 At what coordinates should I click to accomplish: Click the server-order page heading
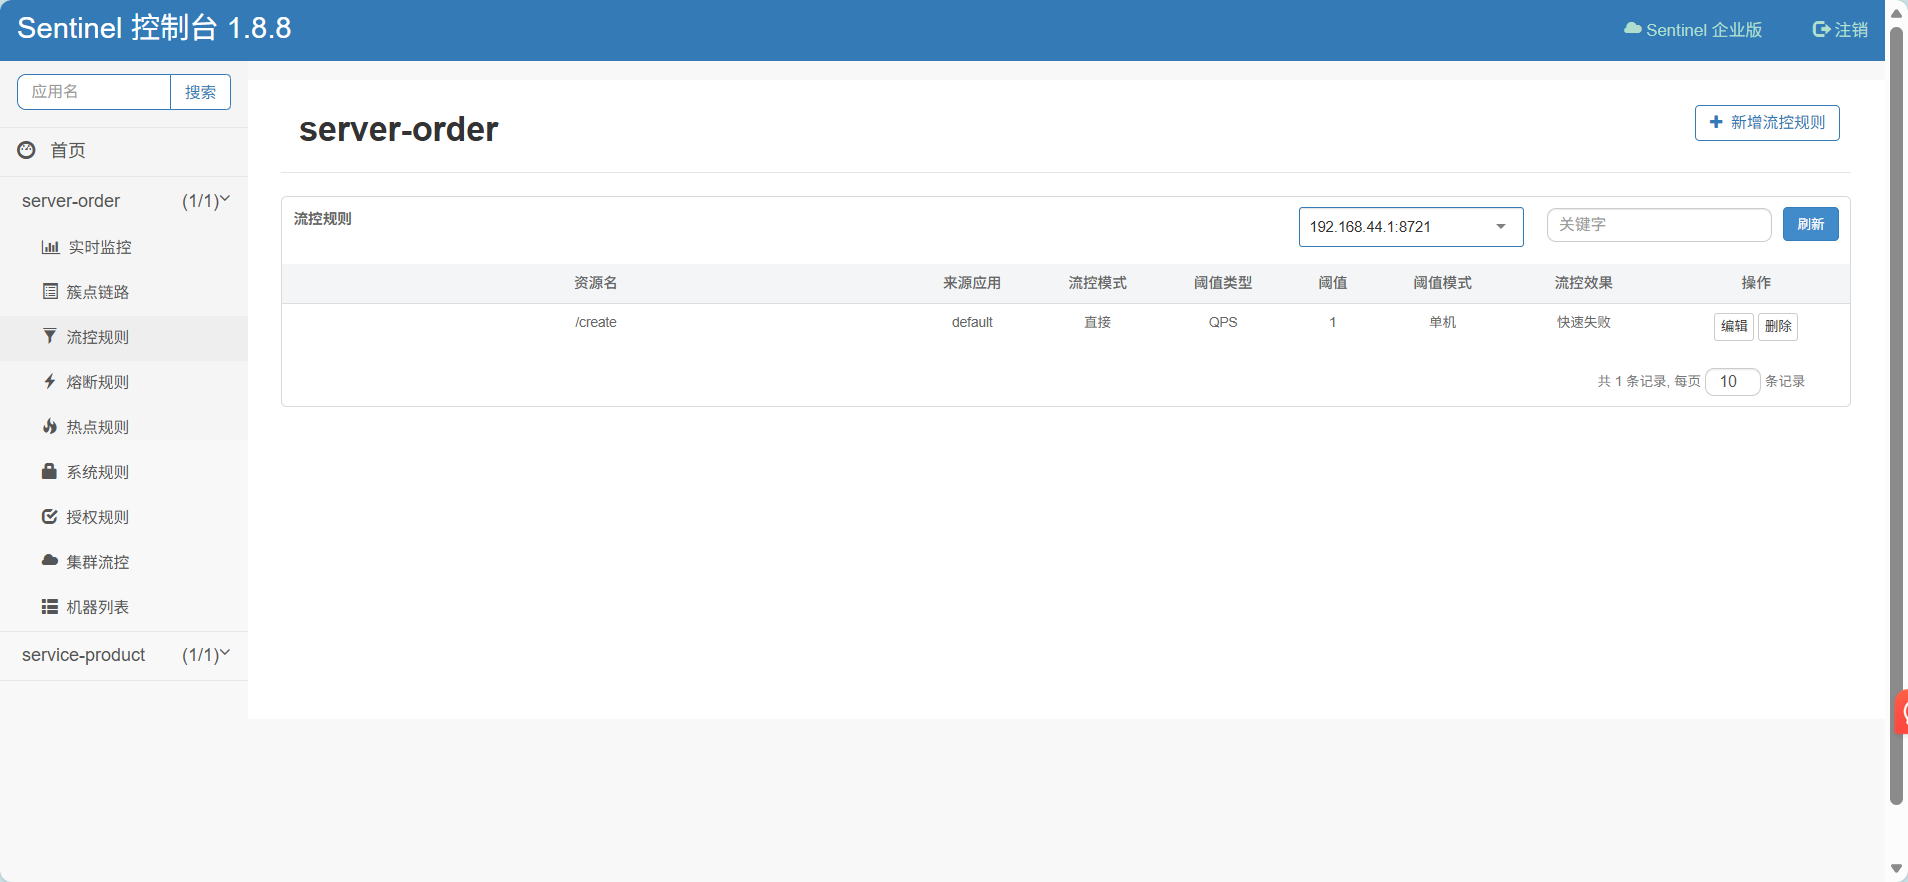click(398, 129)
